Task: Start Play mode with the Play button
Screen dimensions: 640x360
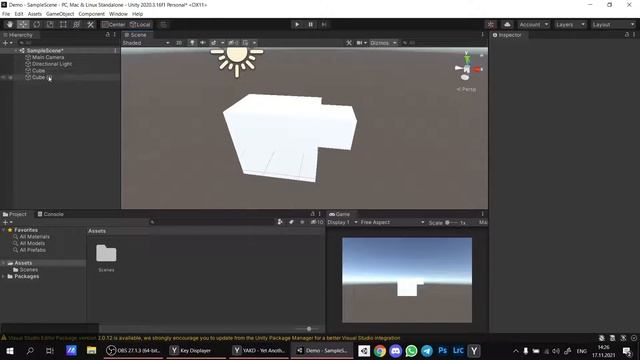Action: tap(297, 24)
